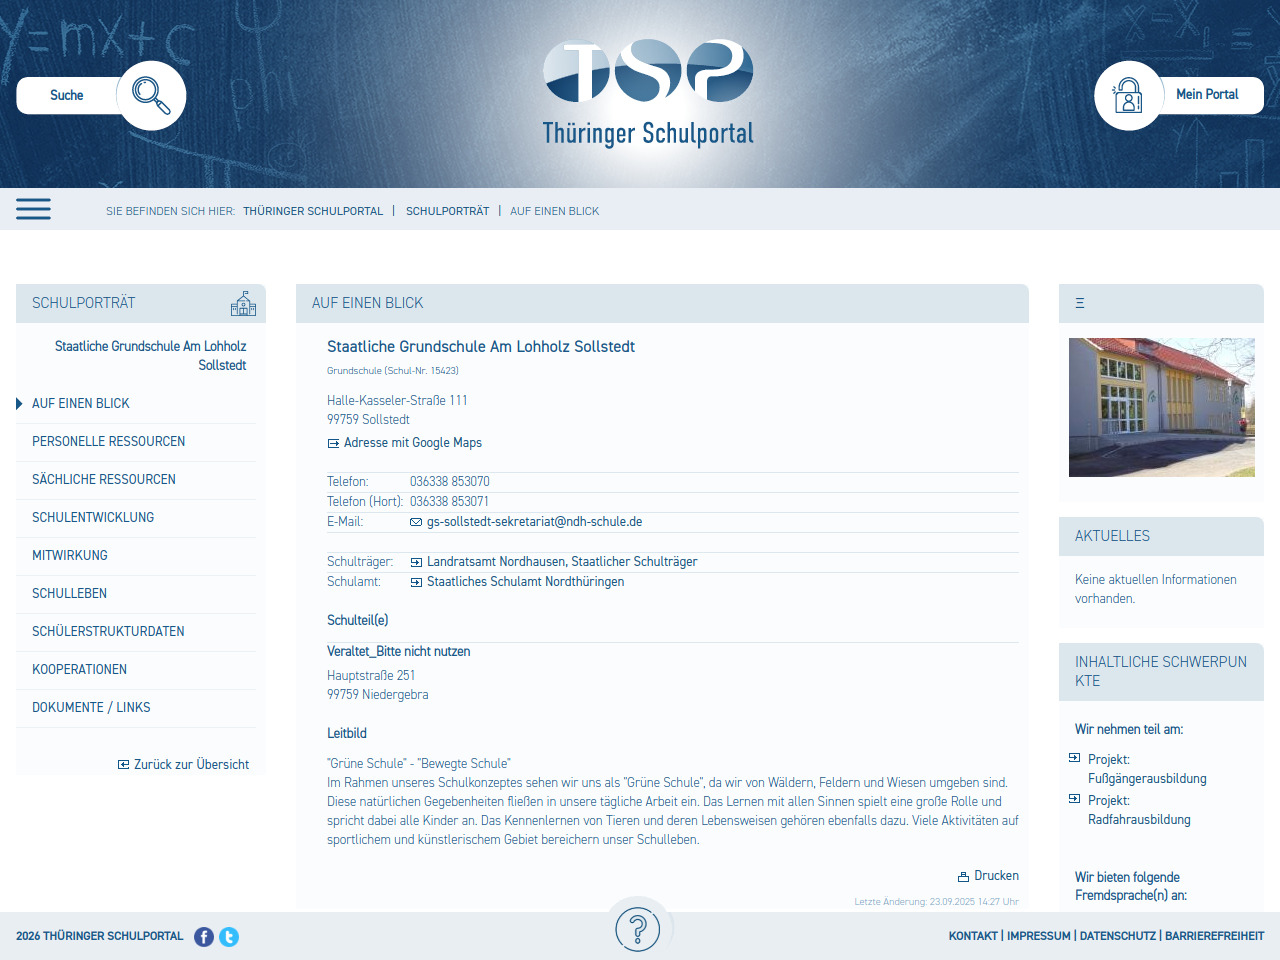Open Staatliches Schulamt Nordthüringen link
This screenshot has width=1280, height=960.
click(525, 582)
